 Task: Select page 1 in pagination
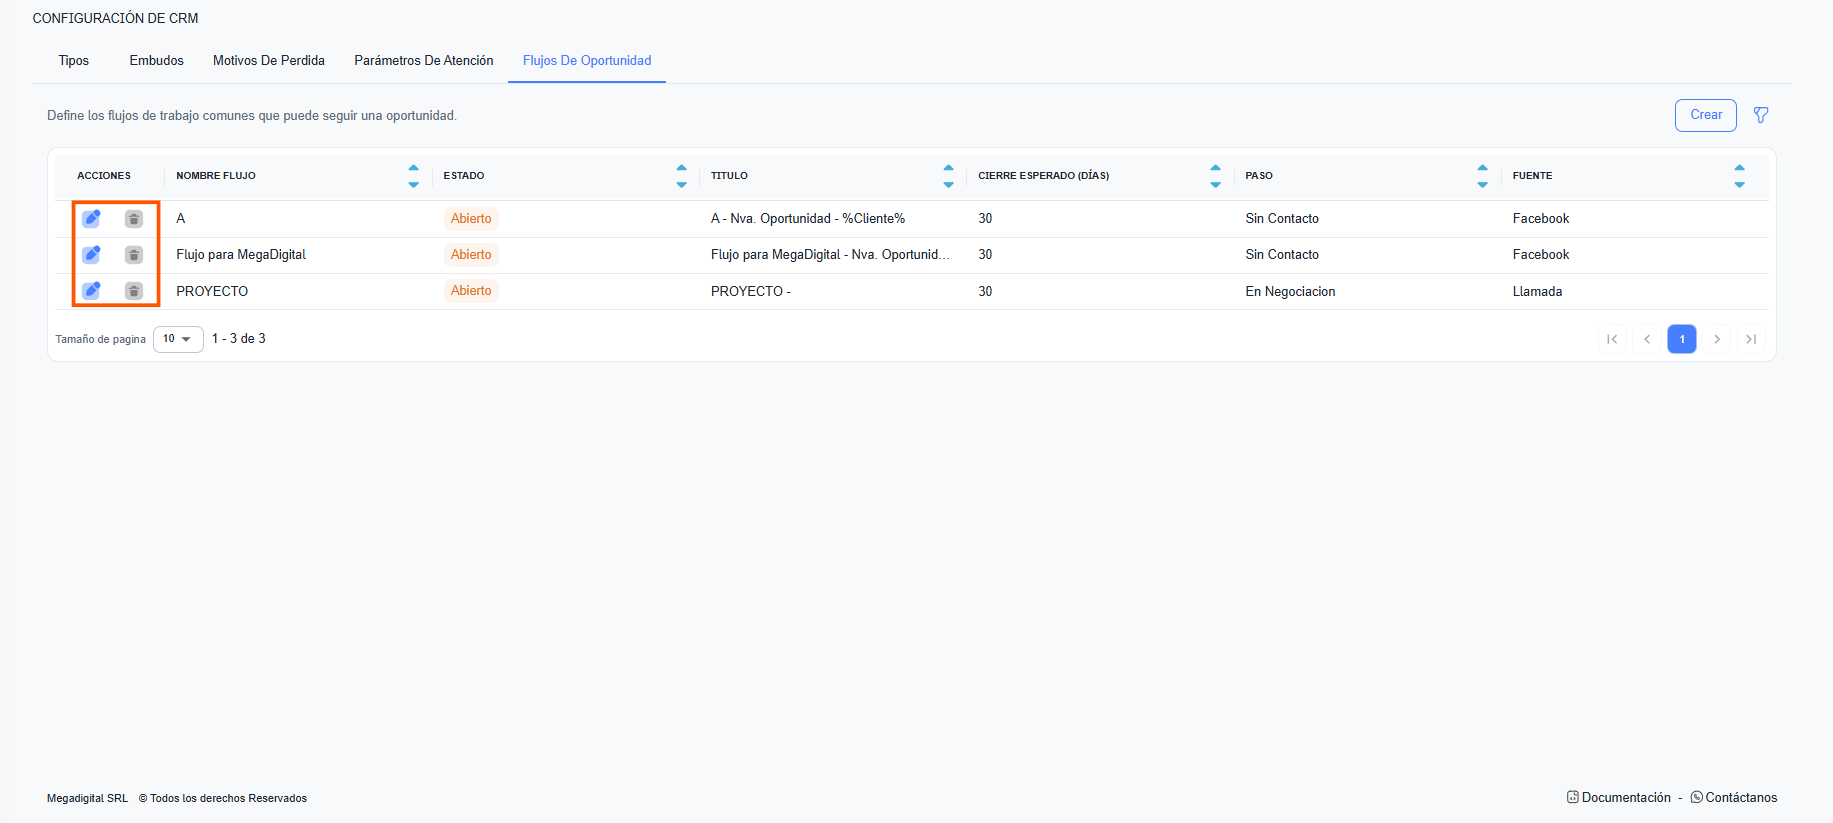(1682, 339)
